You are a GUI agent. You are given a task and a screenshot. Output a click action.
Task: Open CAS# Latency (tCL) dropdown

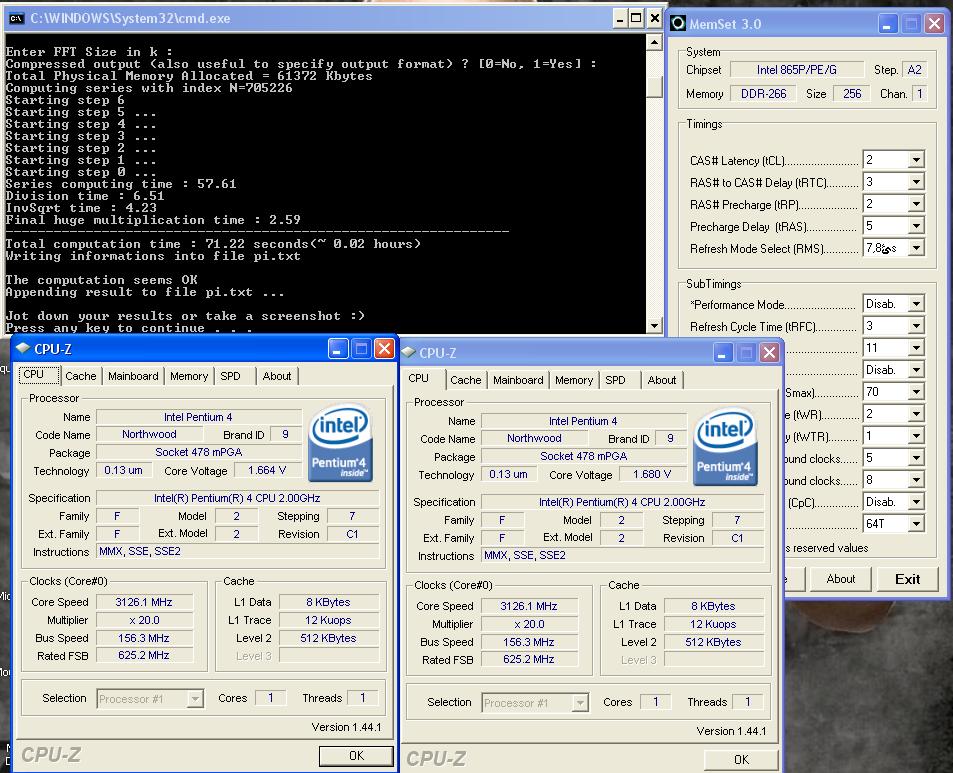(x=916, y=160)
